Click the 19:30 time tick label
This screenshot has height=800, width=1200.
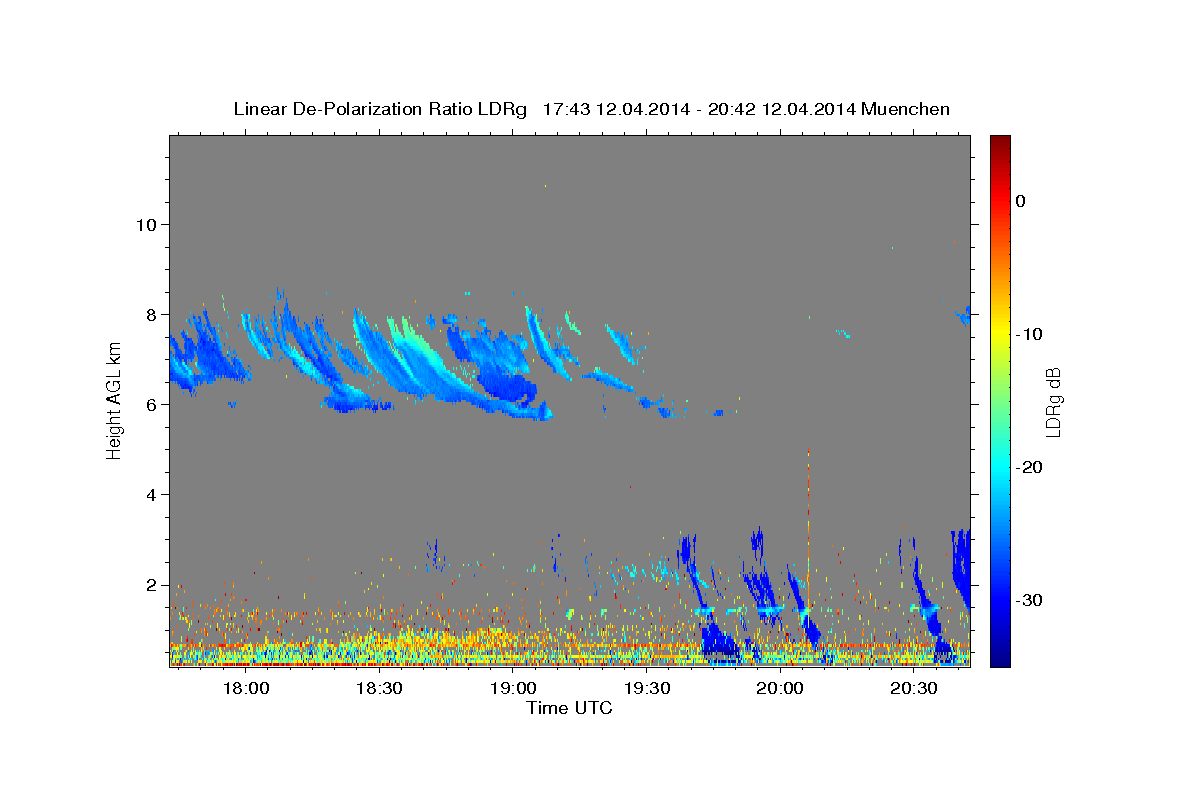point(647,689)
